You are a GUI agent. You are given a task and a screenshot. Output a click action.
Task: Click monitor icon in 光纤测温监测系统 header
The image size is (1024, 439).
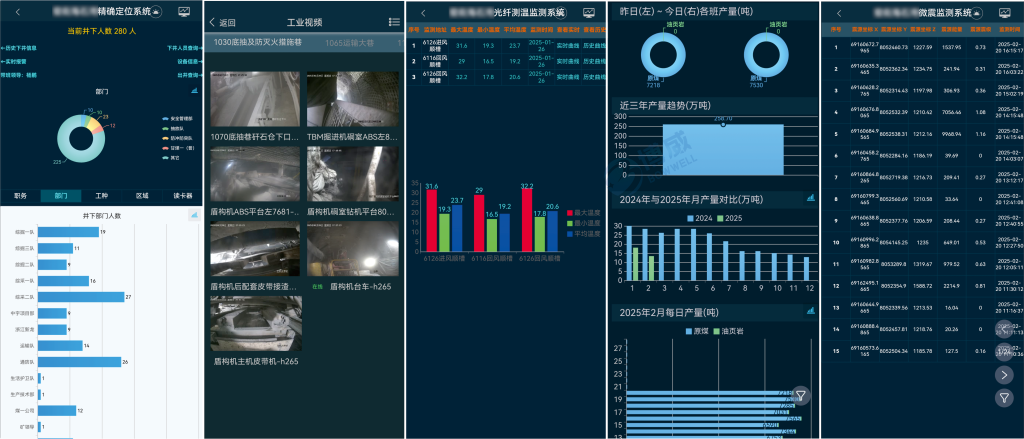pyautogui.click(x=589, y=12)
